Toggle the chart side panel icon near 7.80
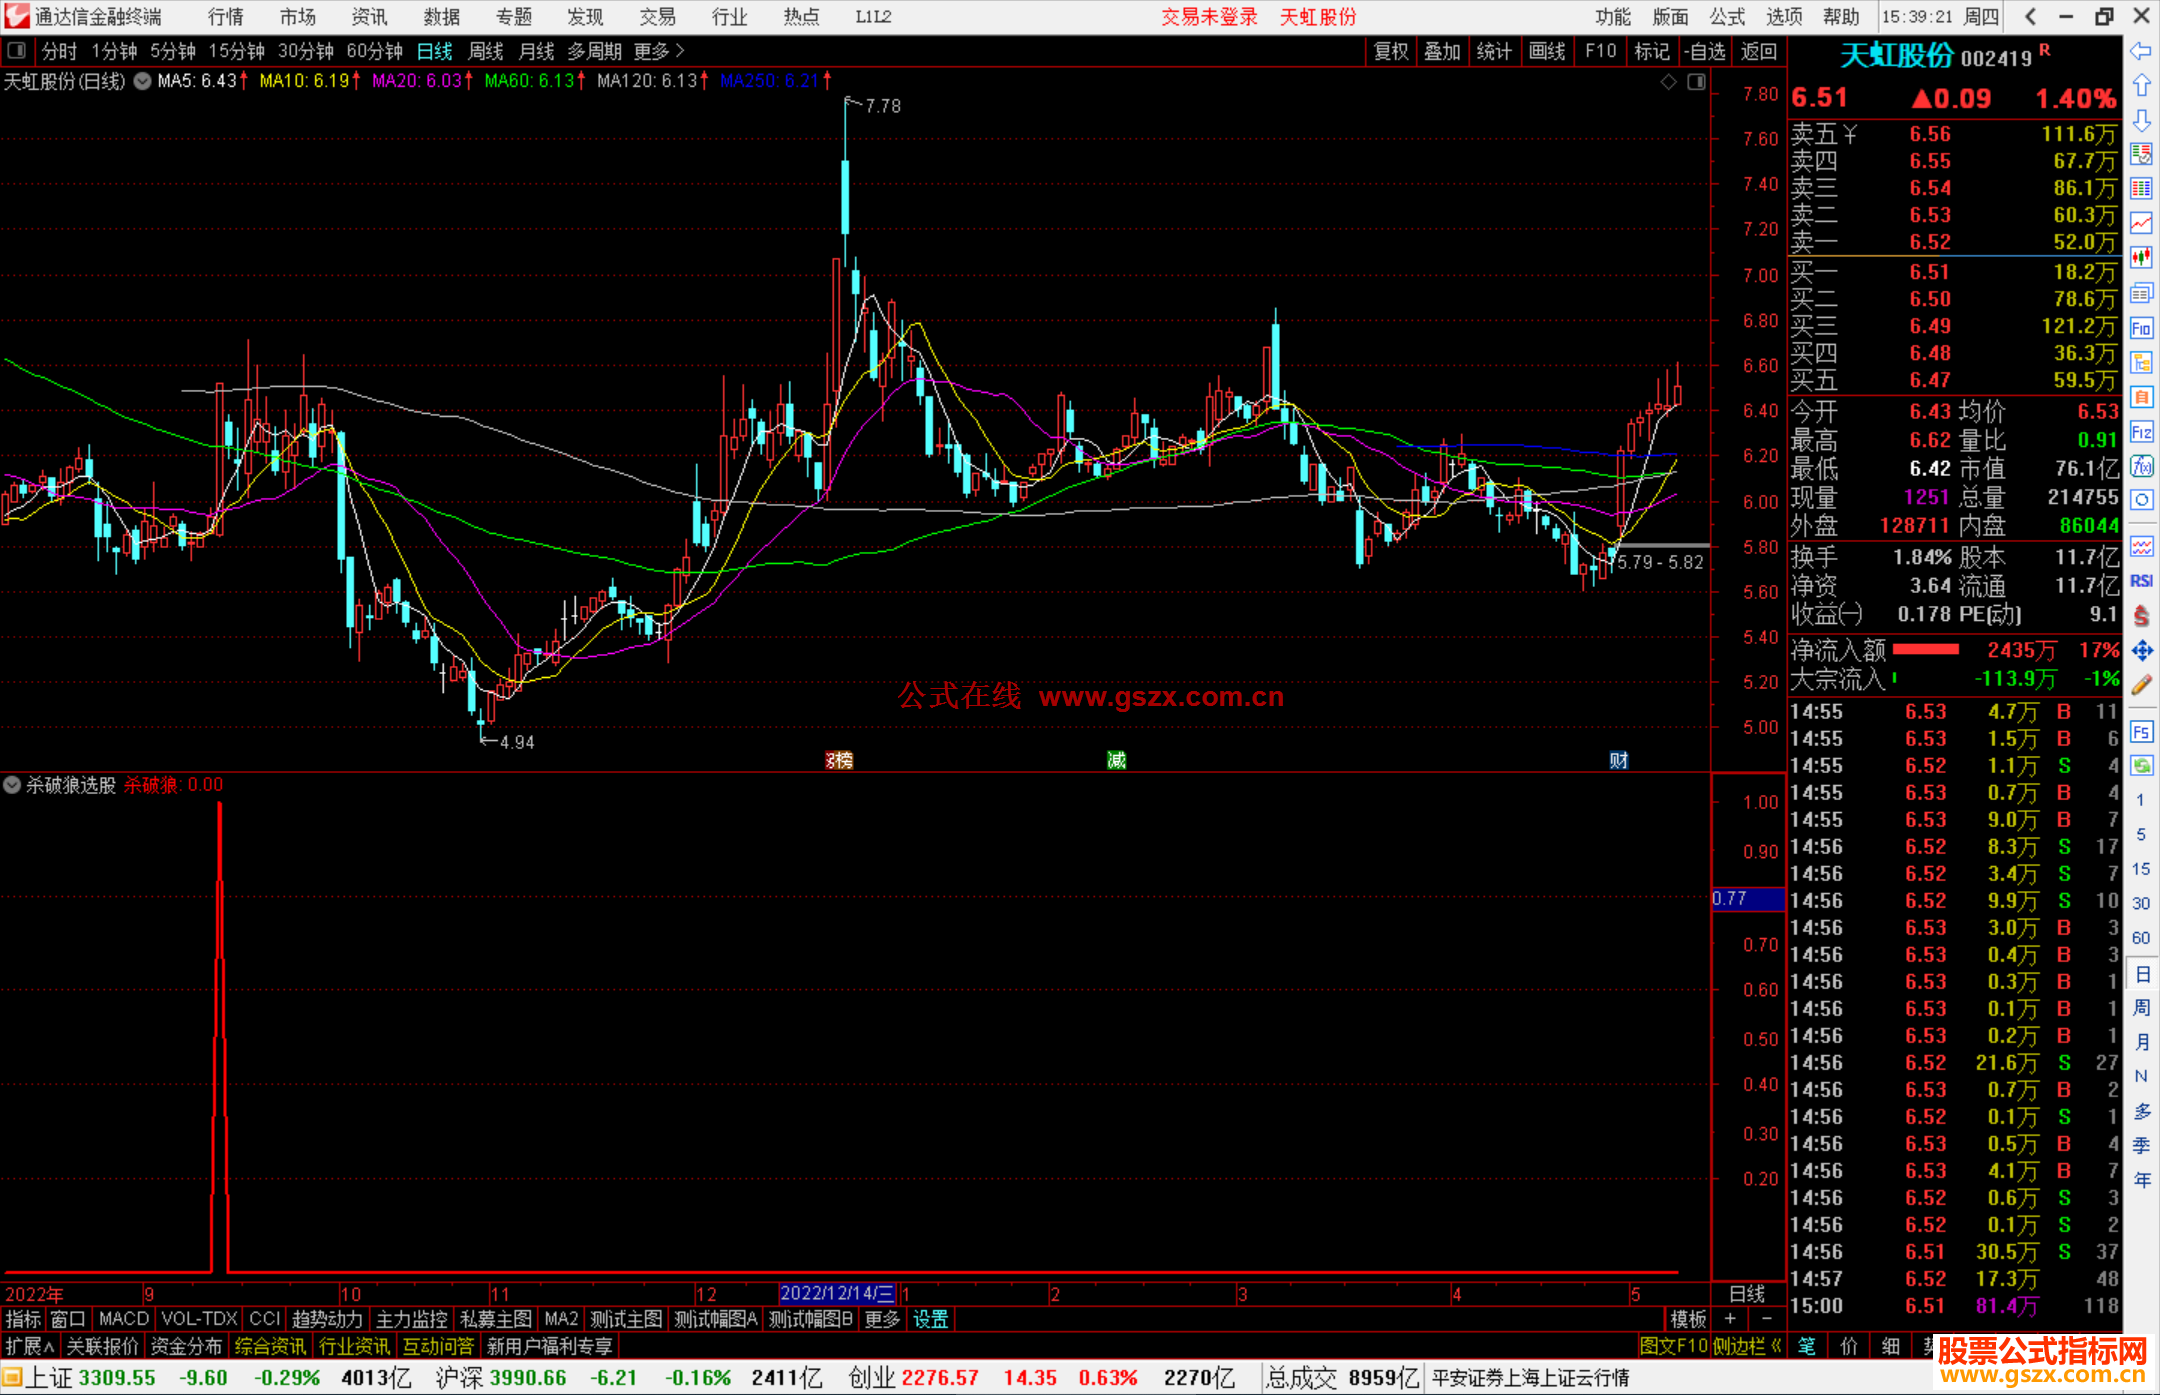The width and height of the screenshot is (2160, 1395). point(1696,82)
